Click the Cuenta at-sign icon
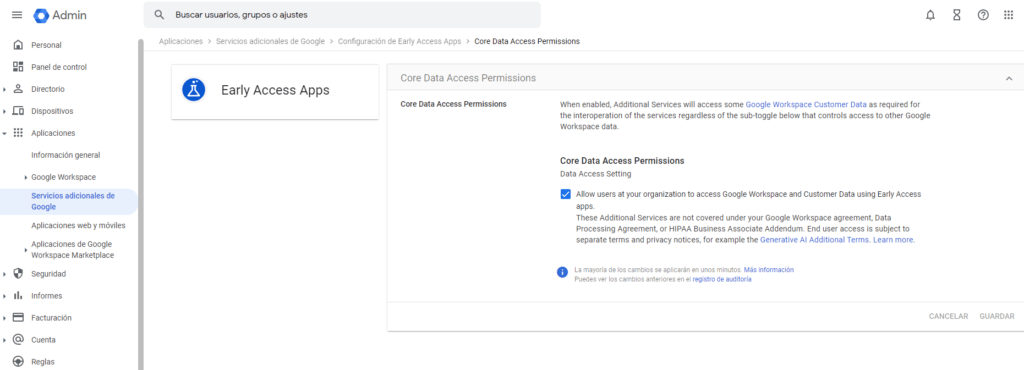1024x370 pixels. [18, 339]
